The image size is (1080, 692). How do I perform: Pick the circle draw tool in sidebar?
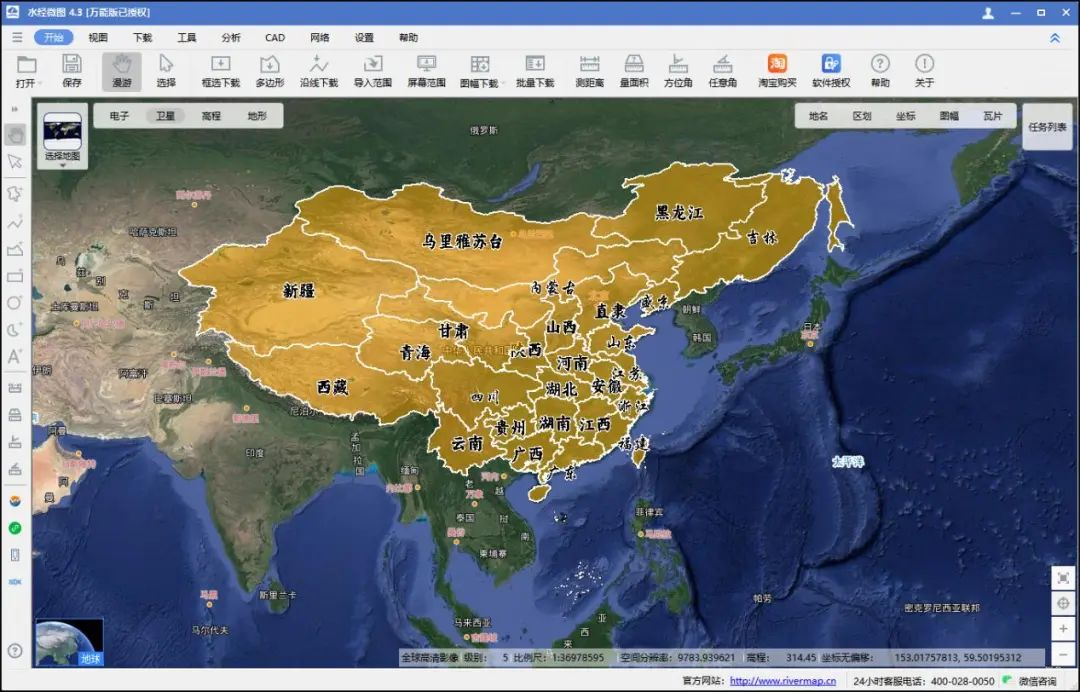click(15, 303)
